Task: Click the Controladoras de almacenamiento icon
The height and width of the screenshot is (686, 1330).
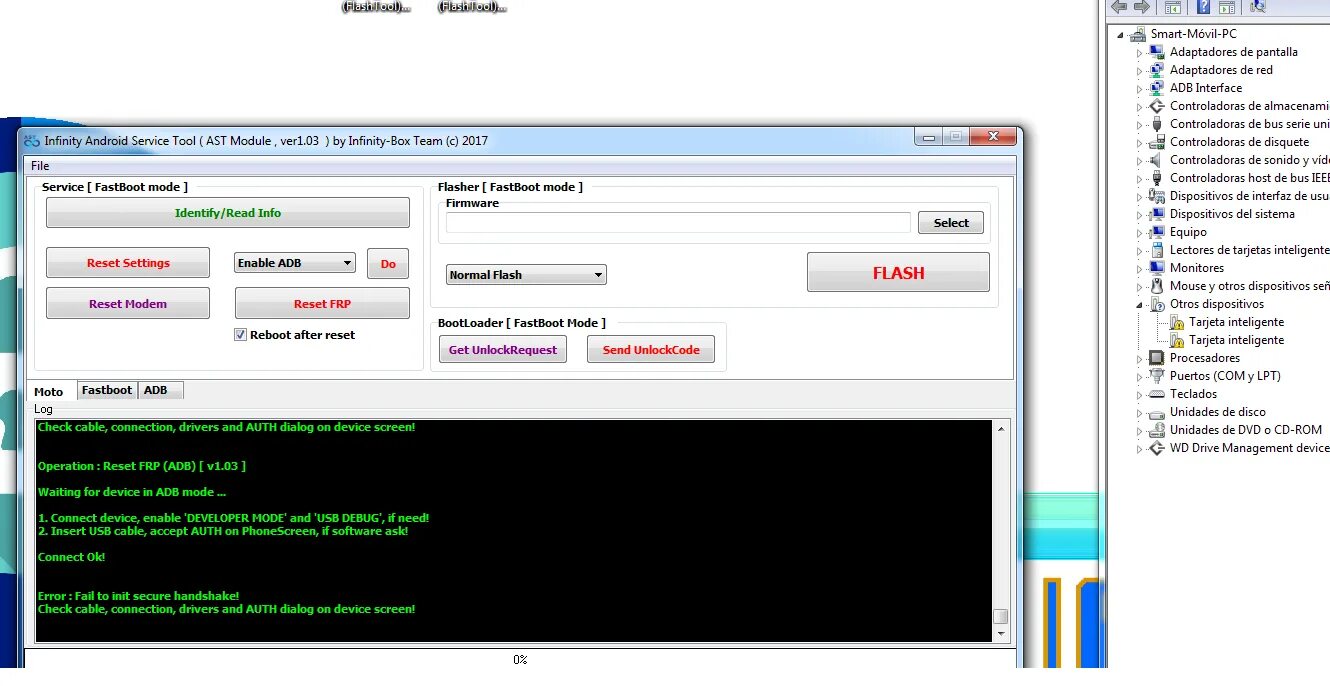Action: [1157, 106]
